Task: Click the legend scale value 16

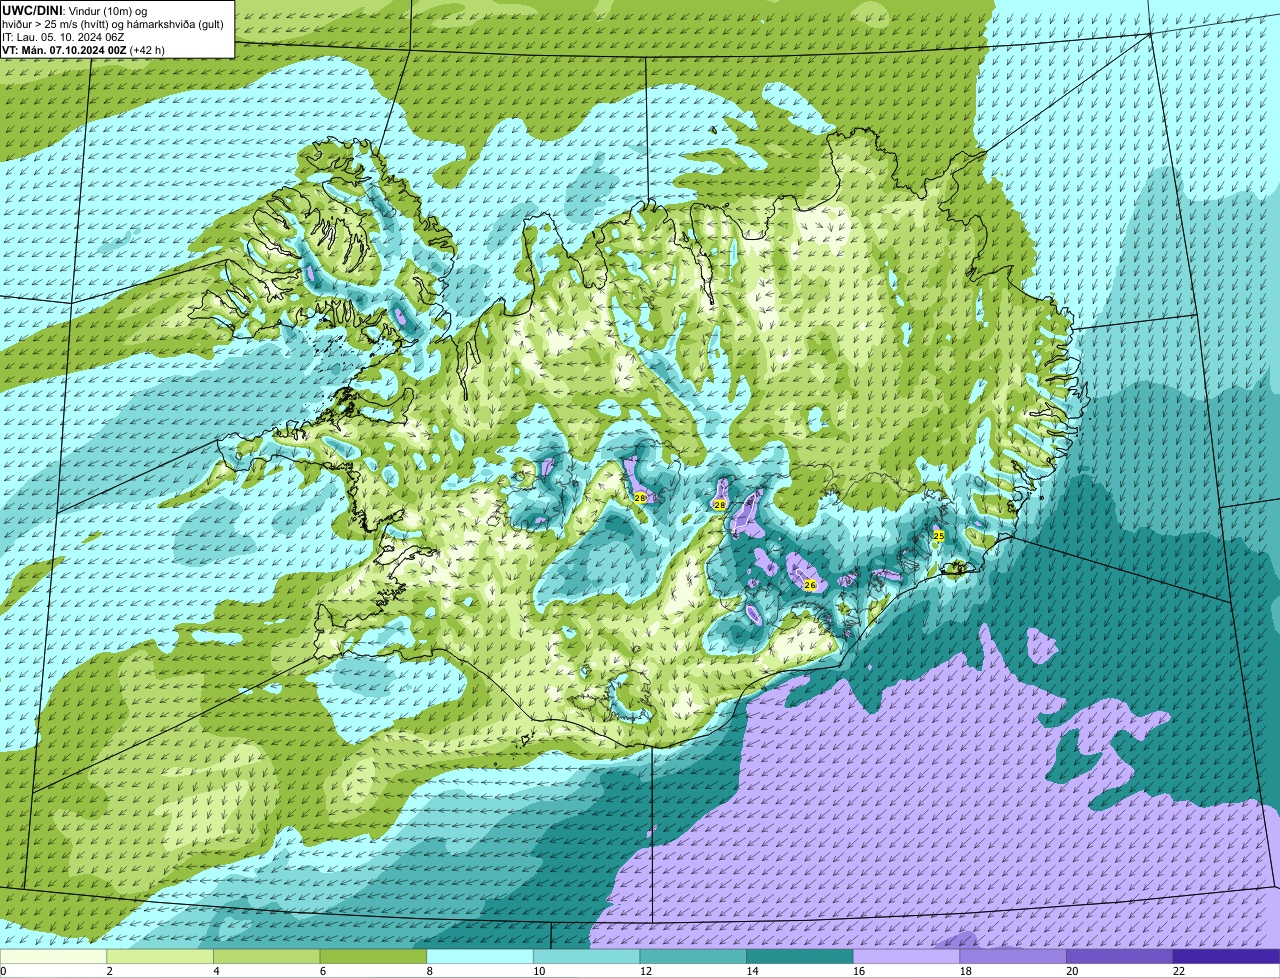Action: pyautogui.click(x=859, y=971)
